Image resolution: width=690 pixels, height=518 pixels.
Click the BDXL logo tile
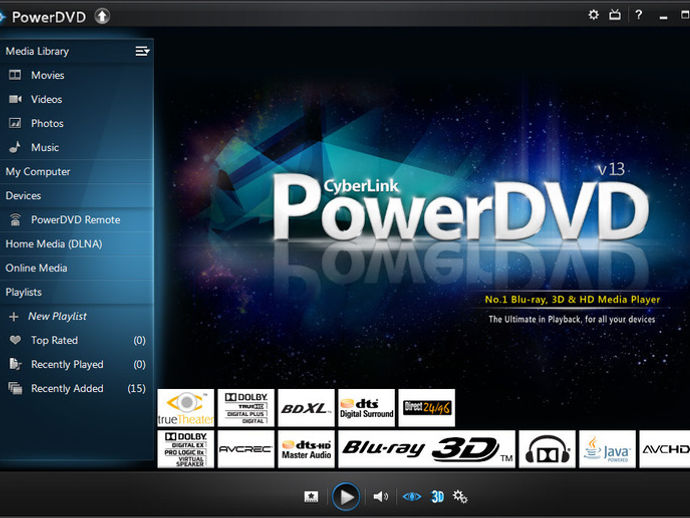[x=306, y=408]
